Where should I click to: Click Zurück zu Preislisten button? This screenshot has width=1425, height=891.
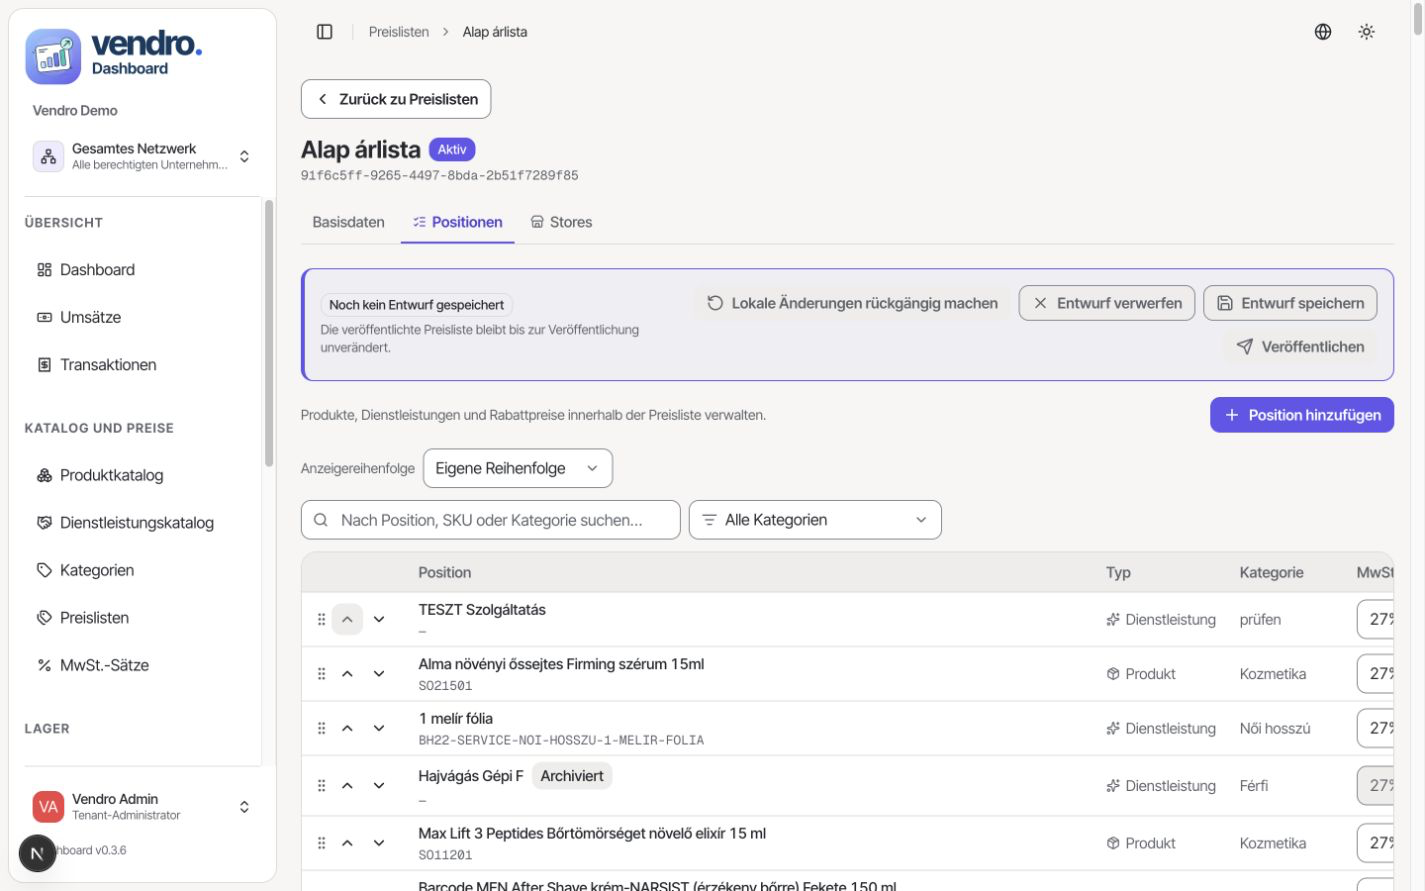(396, 99)
